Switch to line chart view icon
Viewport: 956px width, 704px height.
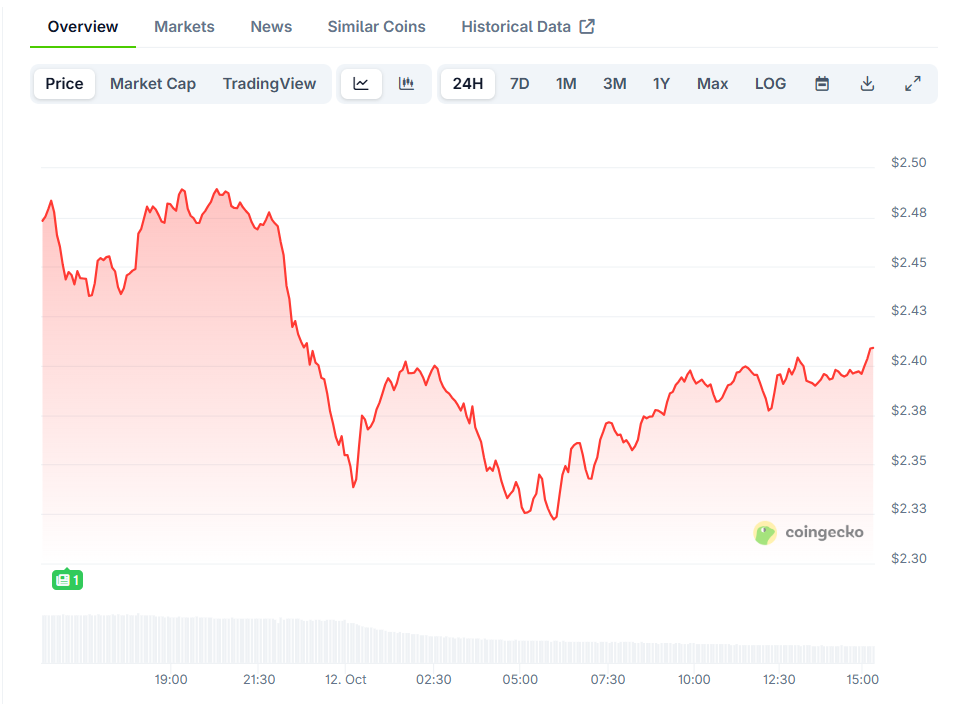tap(361, 84)
